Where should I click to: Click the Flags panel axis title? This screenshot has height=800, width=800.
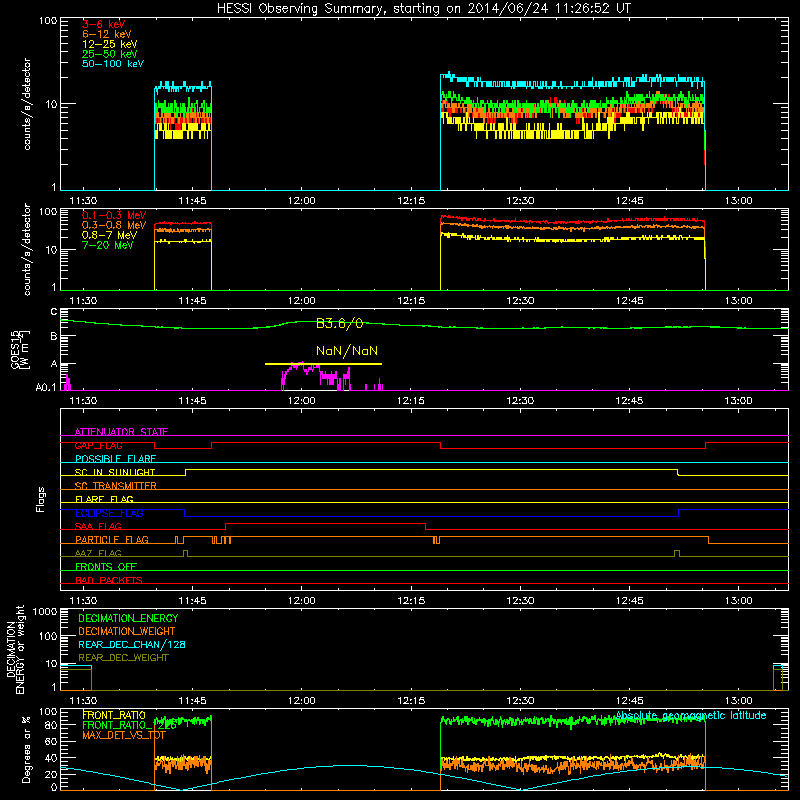[41, 499]
